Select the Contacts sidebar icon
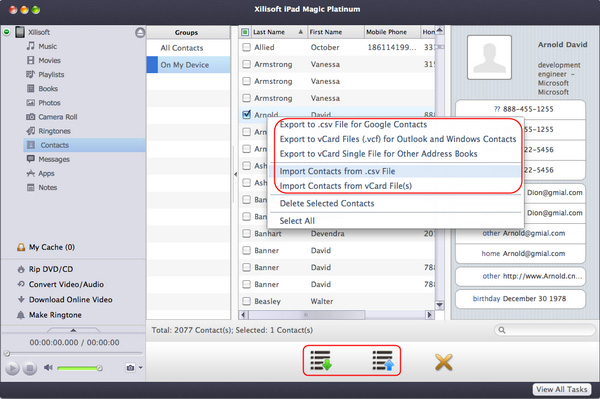The height and width of the screenshot is (399, 600). point(31,145)
